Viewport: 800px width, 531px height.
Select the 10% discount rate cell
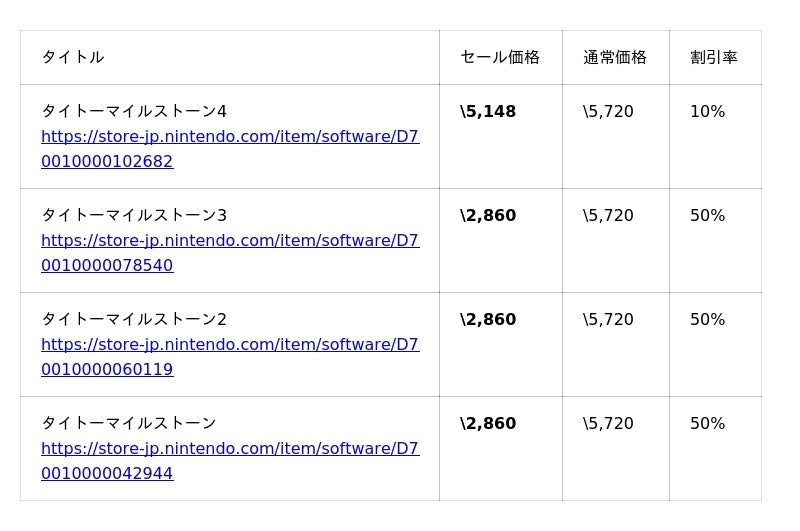coord(707,112)
